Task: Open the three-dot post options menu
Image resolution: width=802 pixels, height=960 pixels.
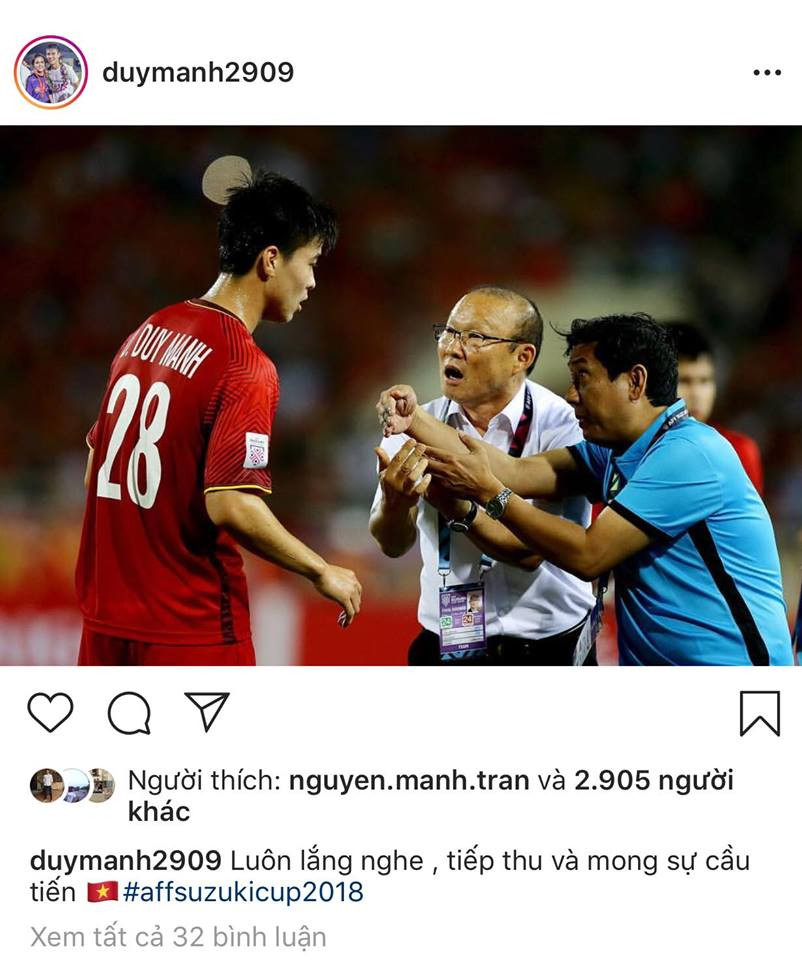Action: click(x=767, y=73)
